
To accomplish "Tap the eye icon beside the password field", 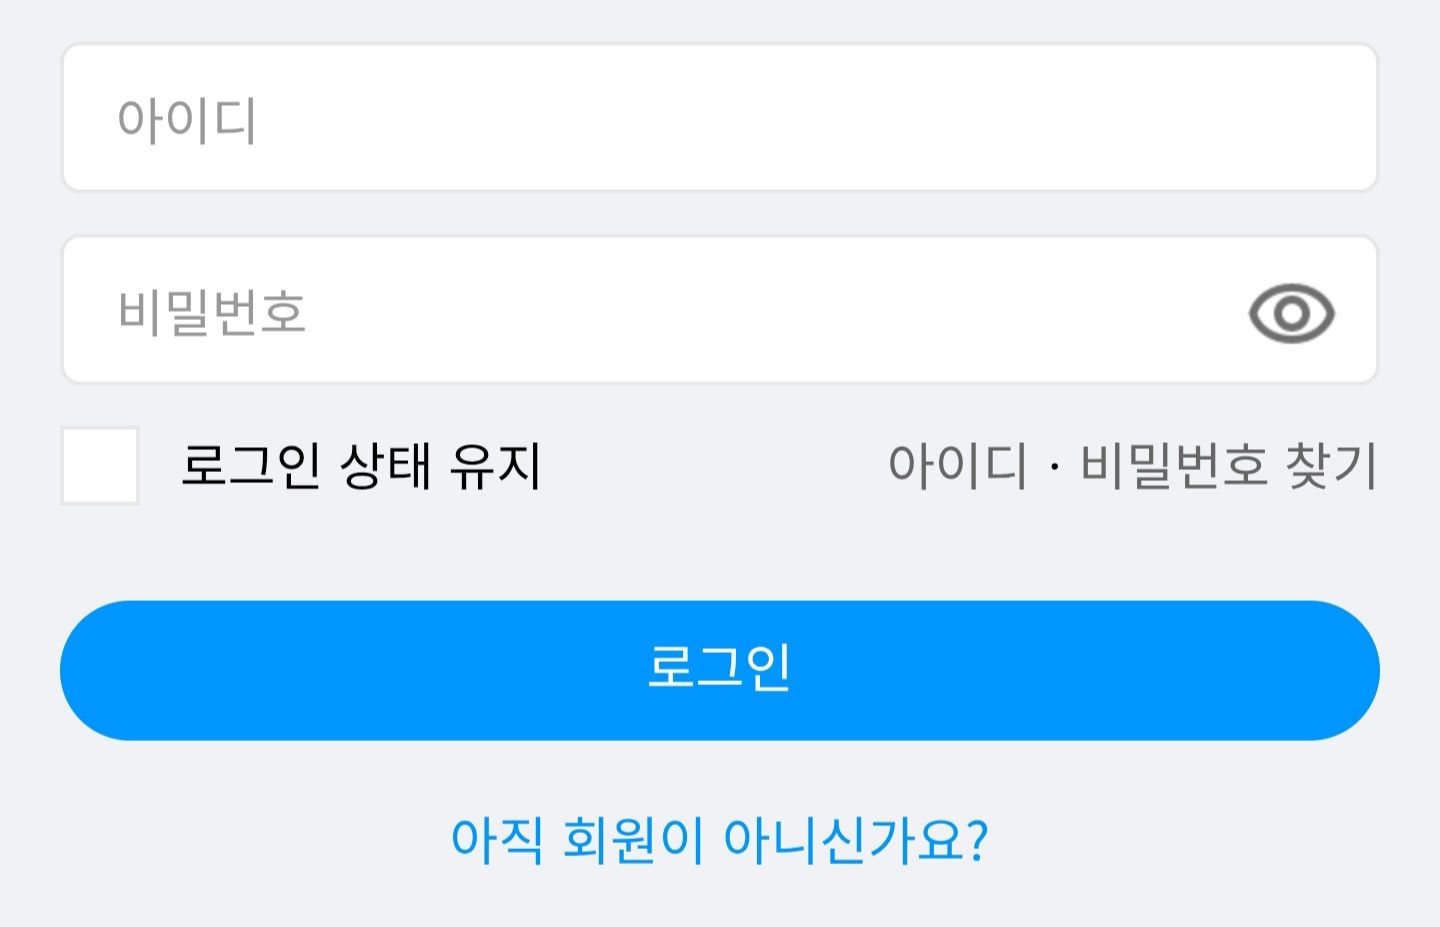I will [1291, 313].
